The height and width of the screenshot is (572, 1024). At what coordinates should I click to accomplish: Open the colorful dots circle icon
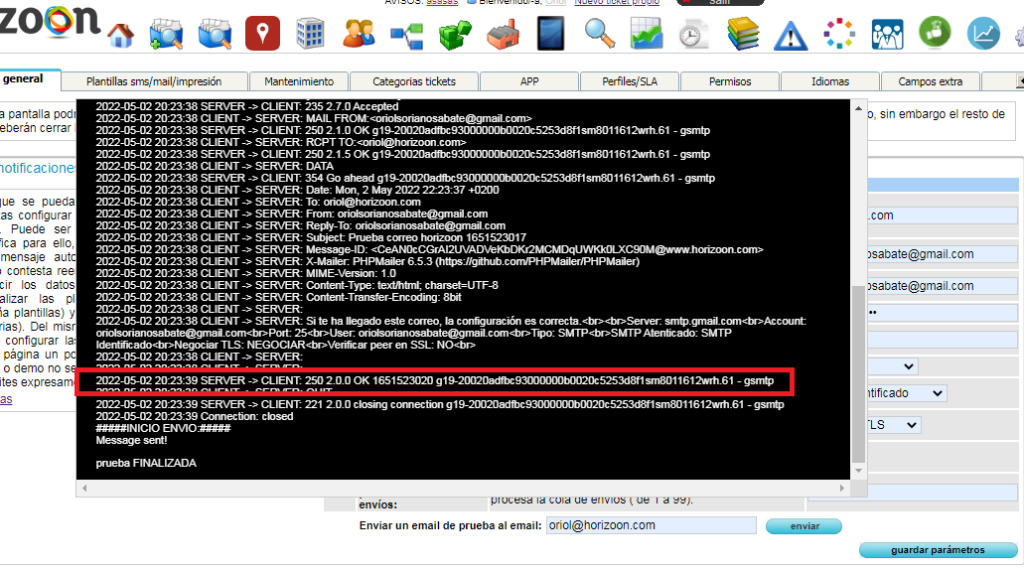tap(839, 33)
